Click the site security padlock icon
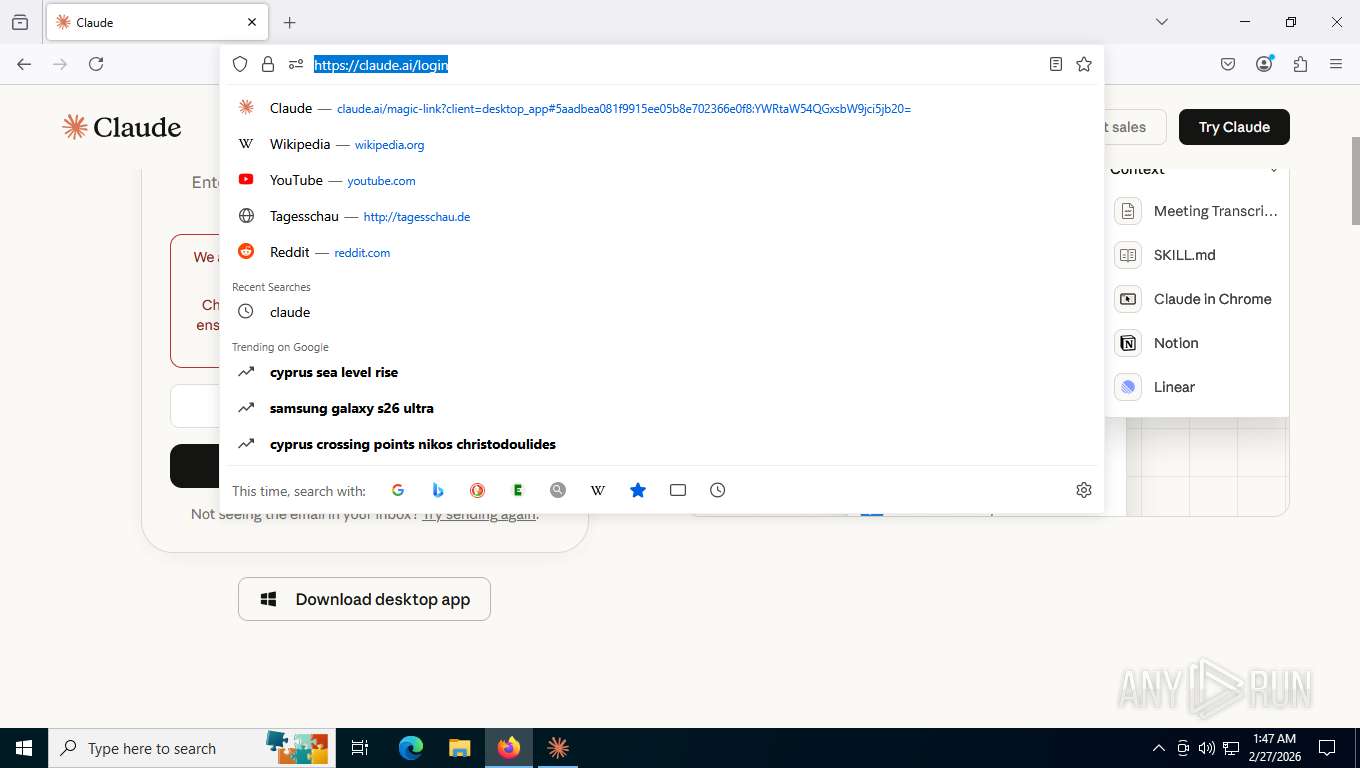Viewport: 1360px width, 768px height. coord(268,64)
